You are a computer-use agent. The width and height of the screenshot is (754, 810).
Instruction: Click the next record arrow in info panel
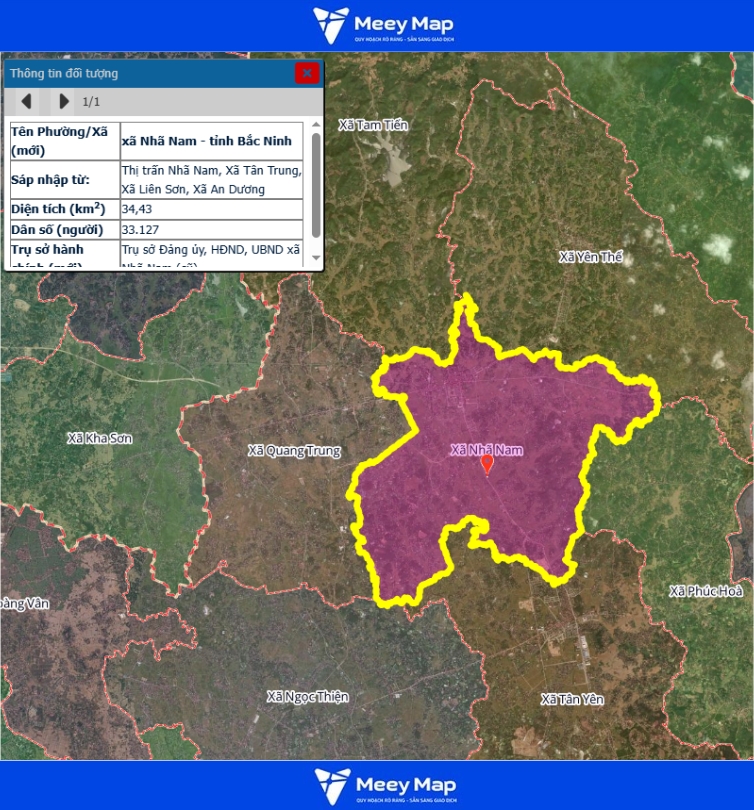coord(64,101)
